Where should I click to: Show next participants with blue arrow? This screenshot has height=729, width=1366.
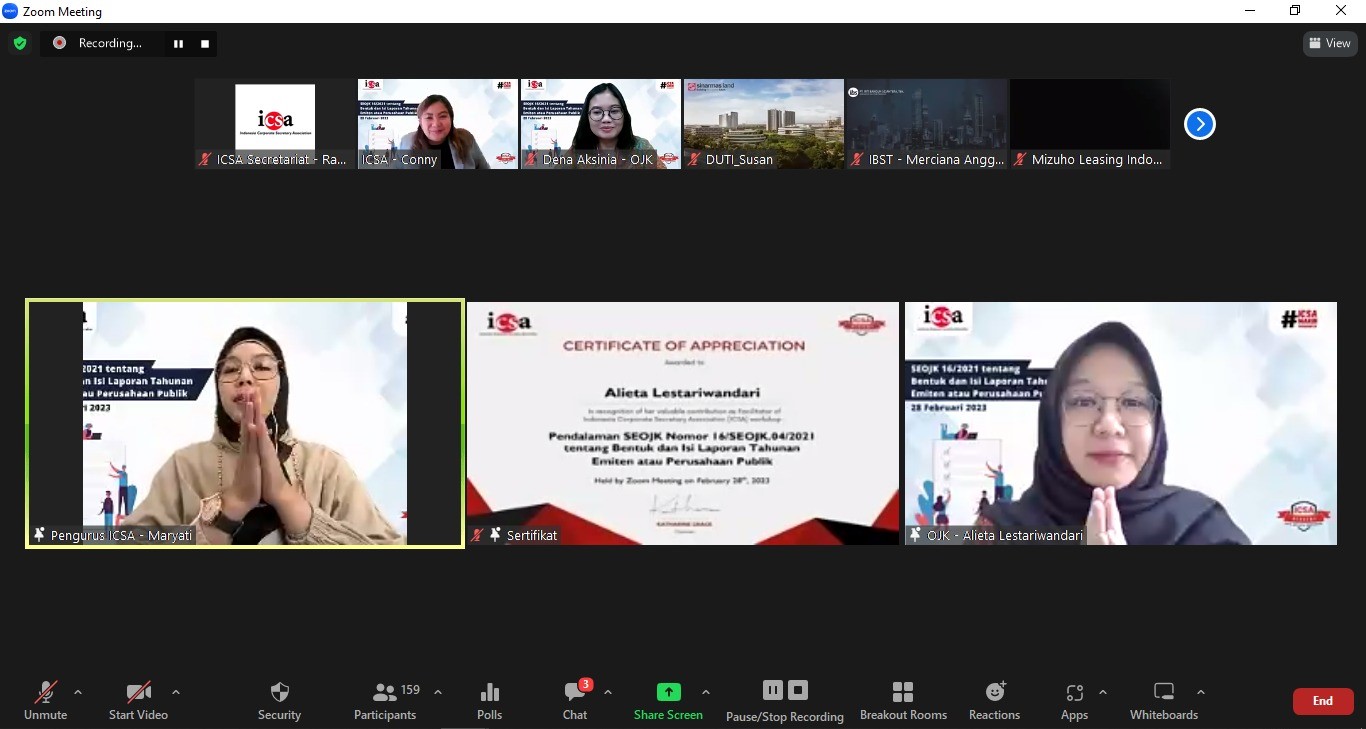pyautogui.click(x=1199, y=124)
